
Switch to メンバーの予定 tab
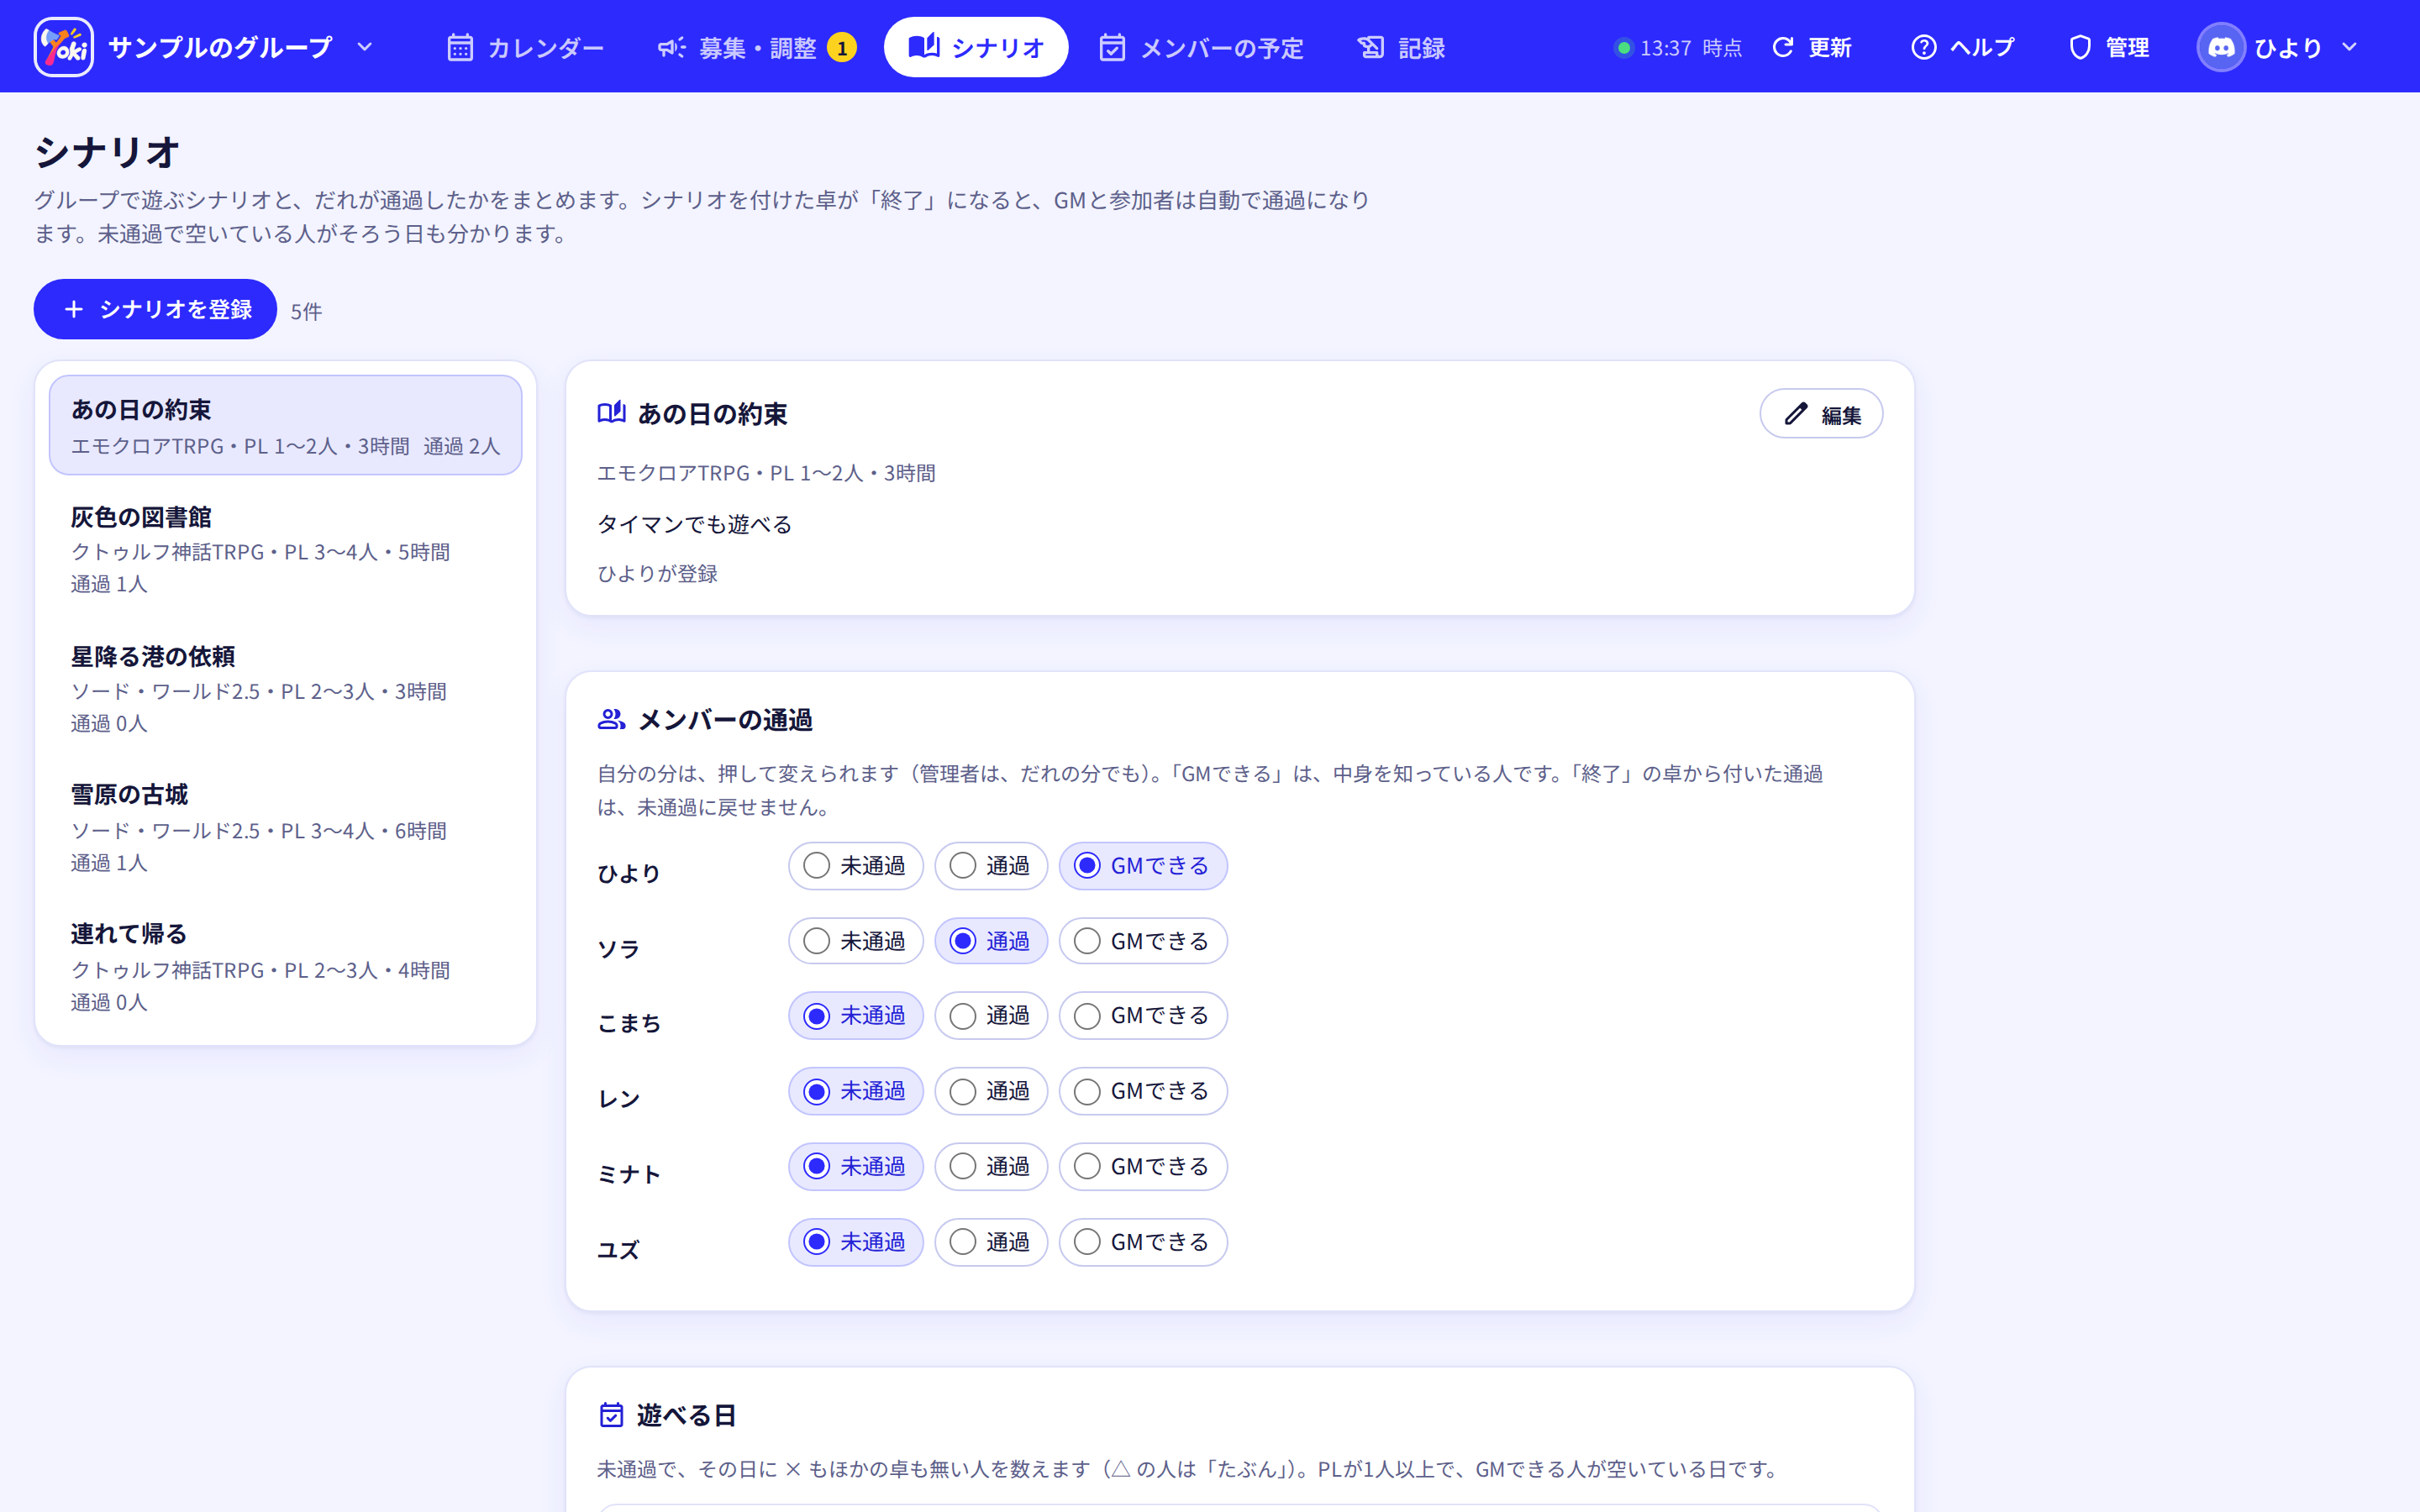[x=1201, y=47]
